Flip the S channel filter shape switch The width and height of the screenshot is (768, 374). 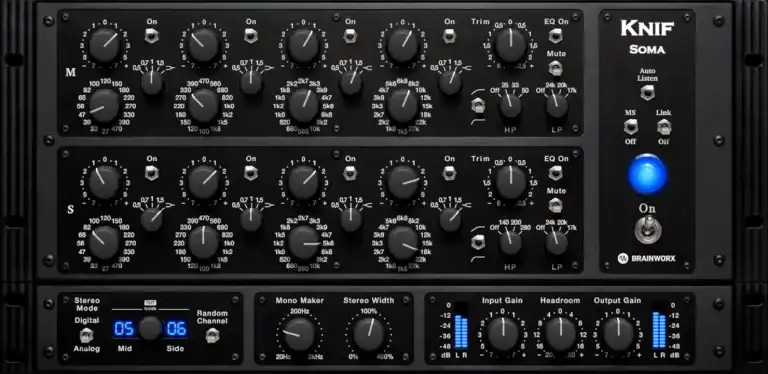point(478,242)
